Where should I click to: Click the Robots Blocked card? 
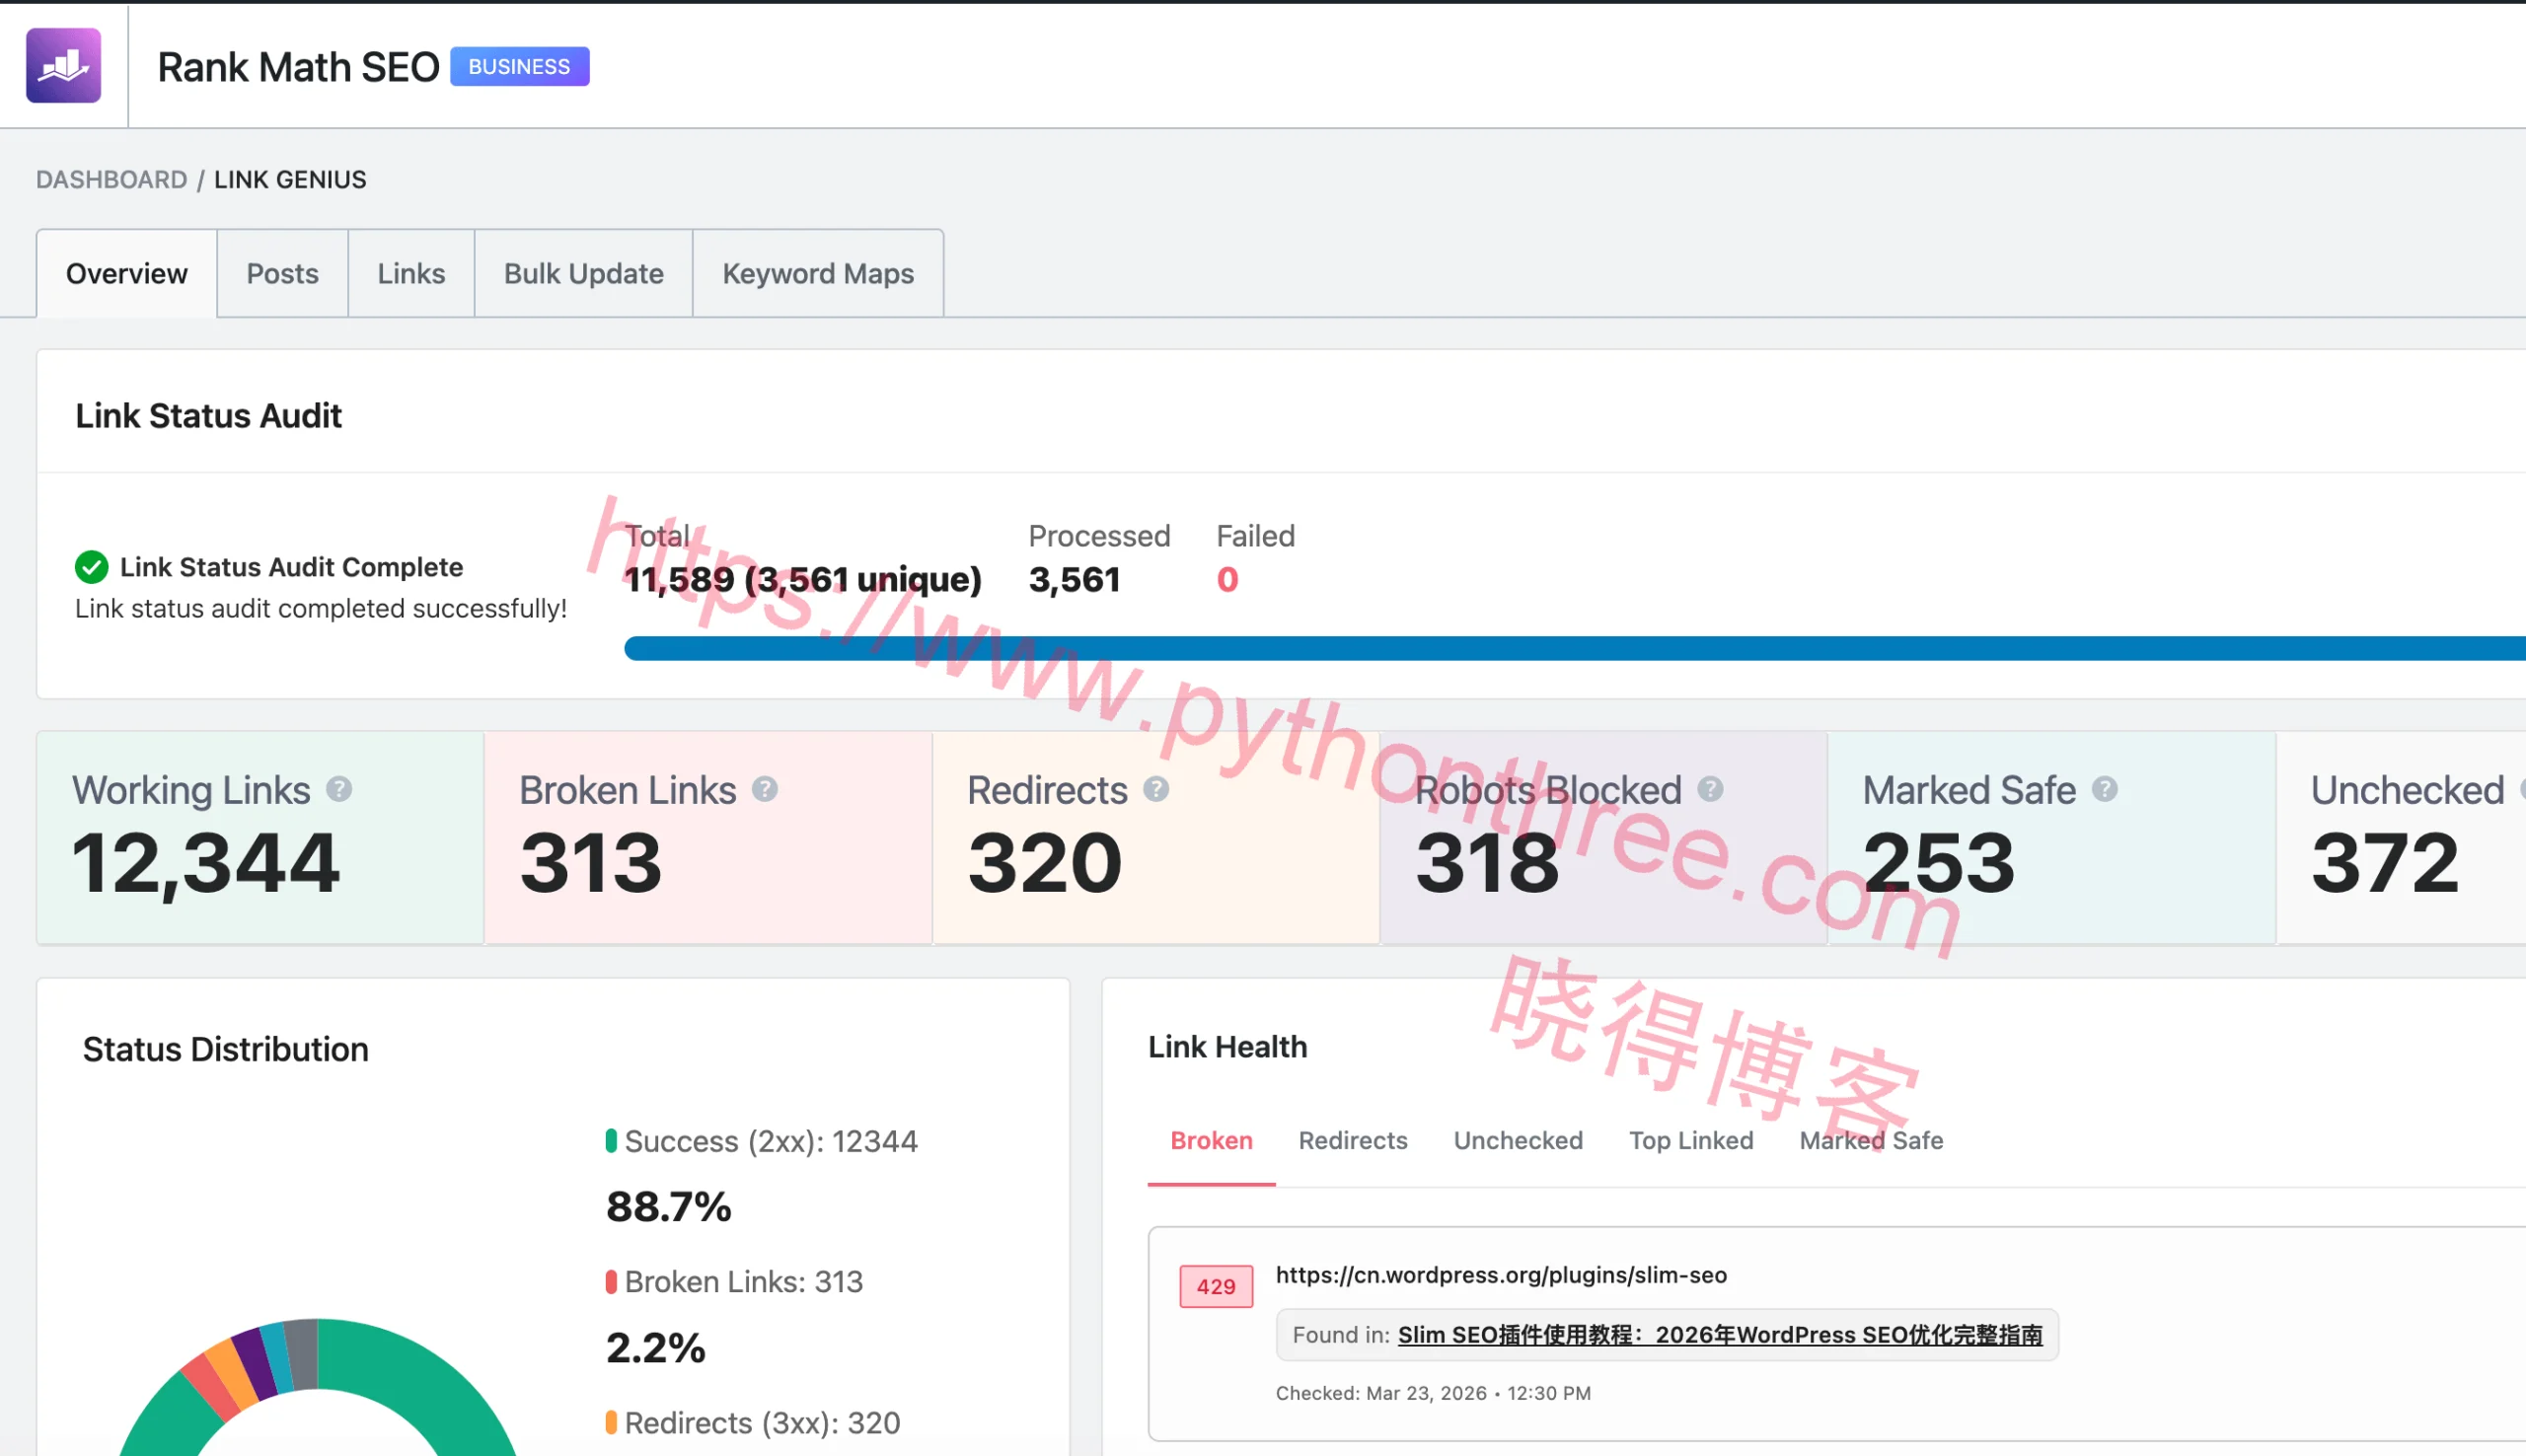1604,838
